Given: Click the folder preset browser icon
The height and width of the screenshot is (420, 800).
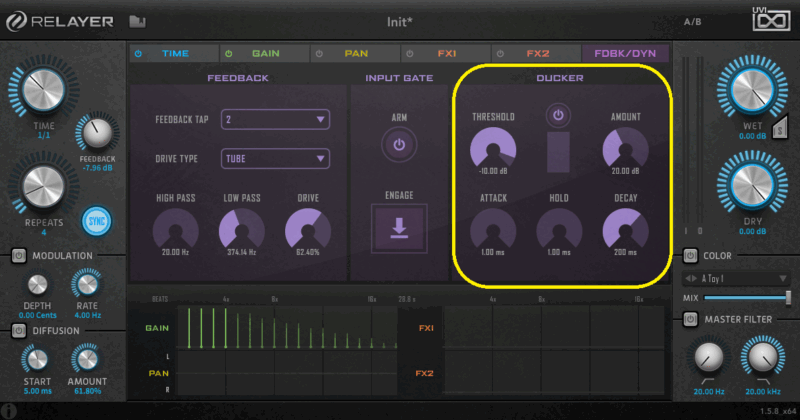Looking at the screenshot, I should point(137,21).
